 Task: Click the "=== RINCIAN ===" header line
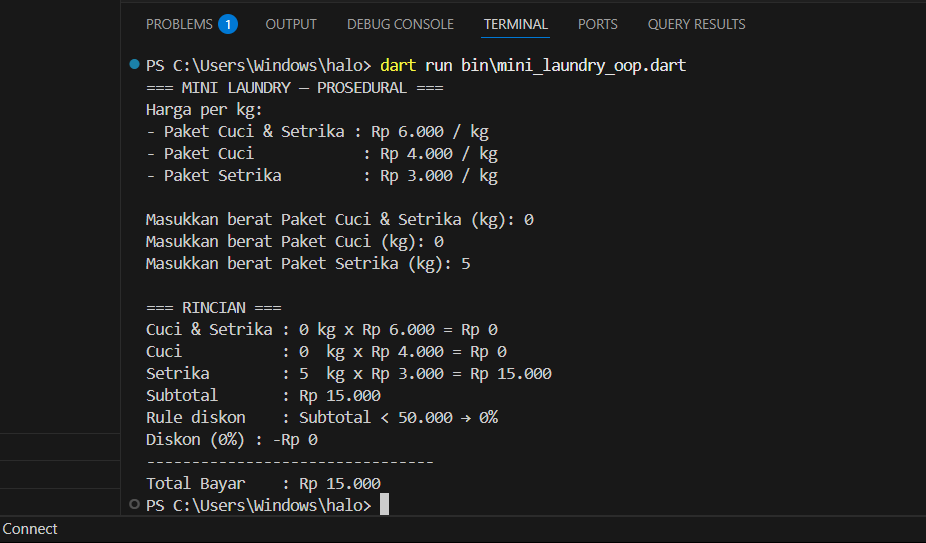[213, 307]
